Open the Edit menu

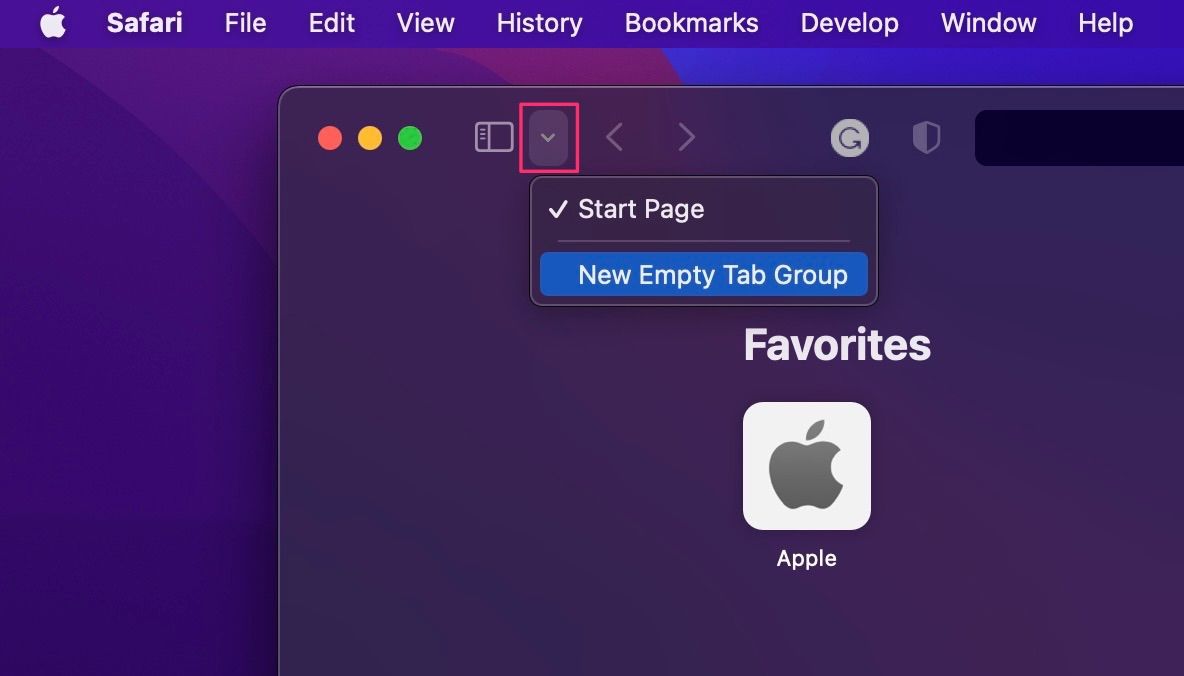click(331, 23)
